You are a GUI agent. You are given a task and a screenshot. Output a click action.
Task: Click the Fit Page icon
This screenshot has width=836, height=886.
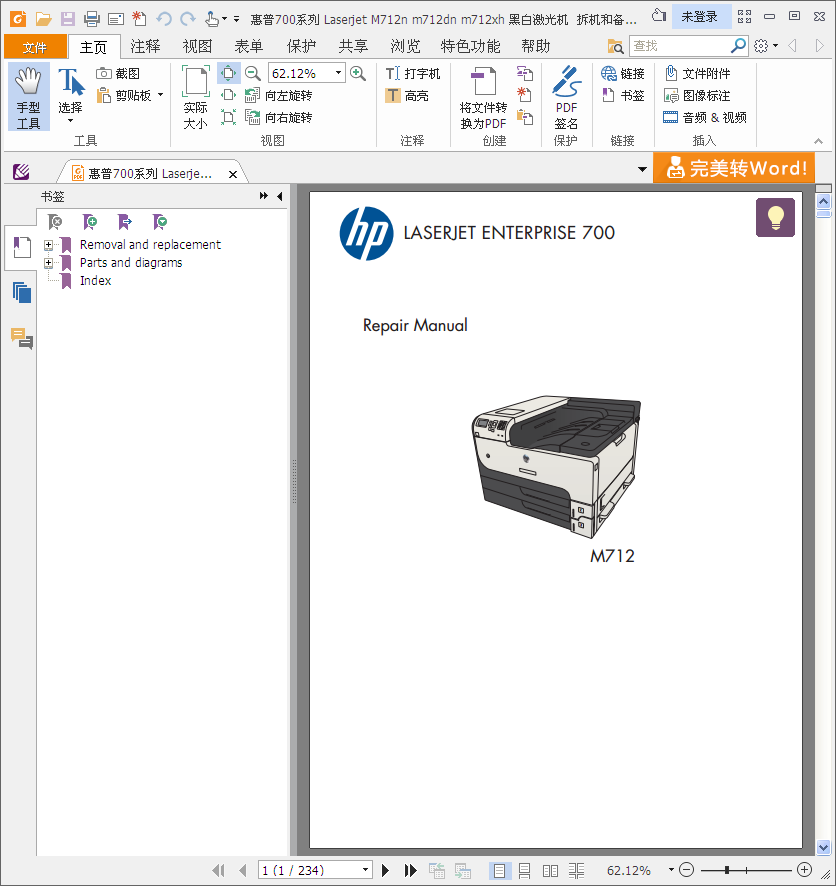pyautogui.click(x=228, y=73)
